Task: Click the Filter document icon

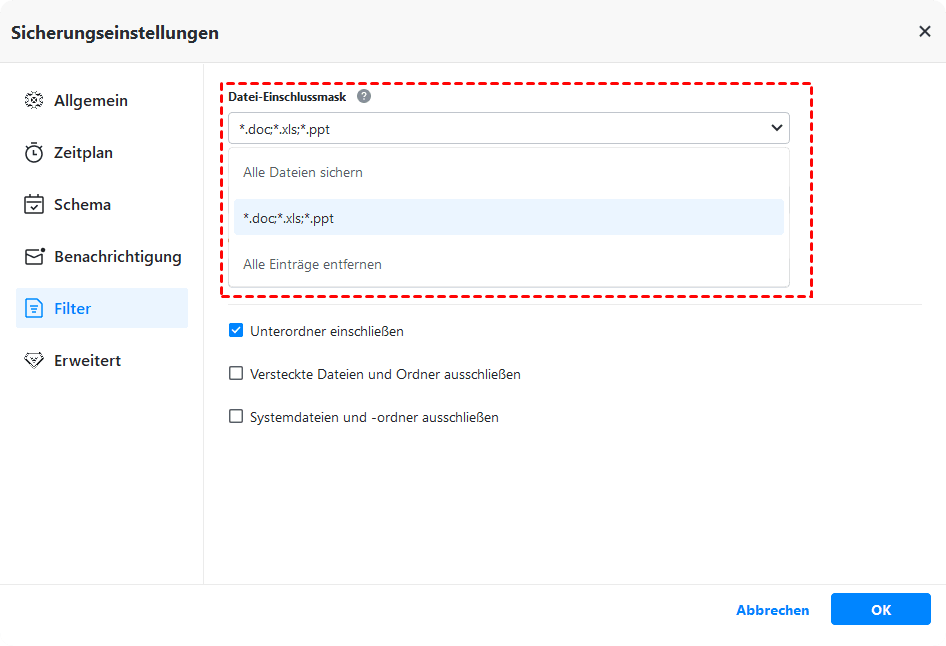Action: point(34,308)
